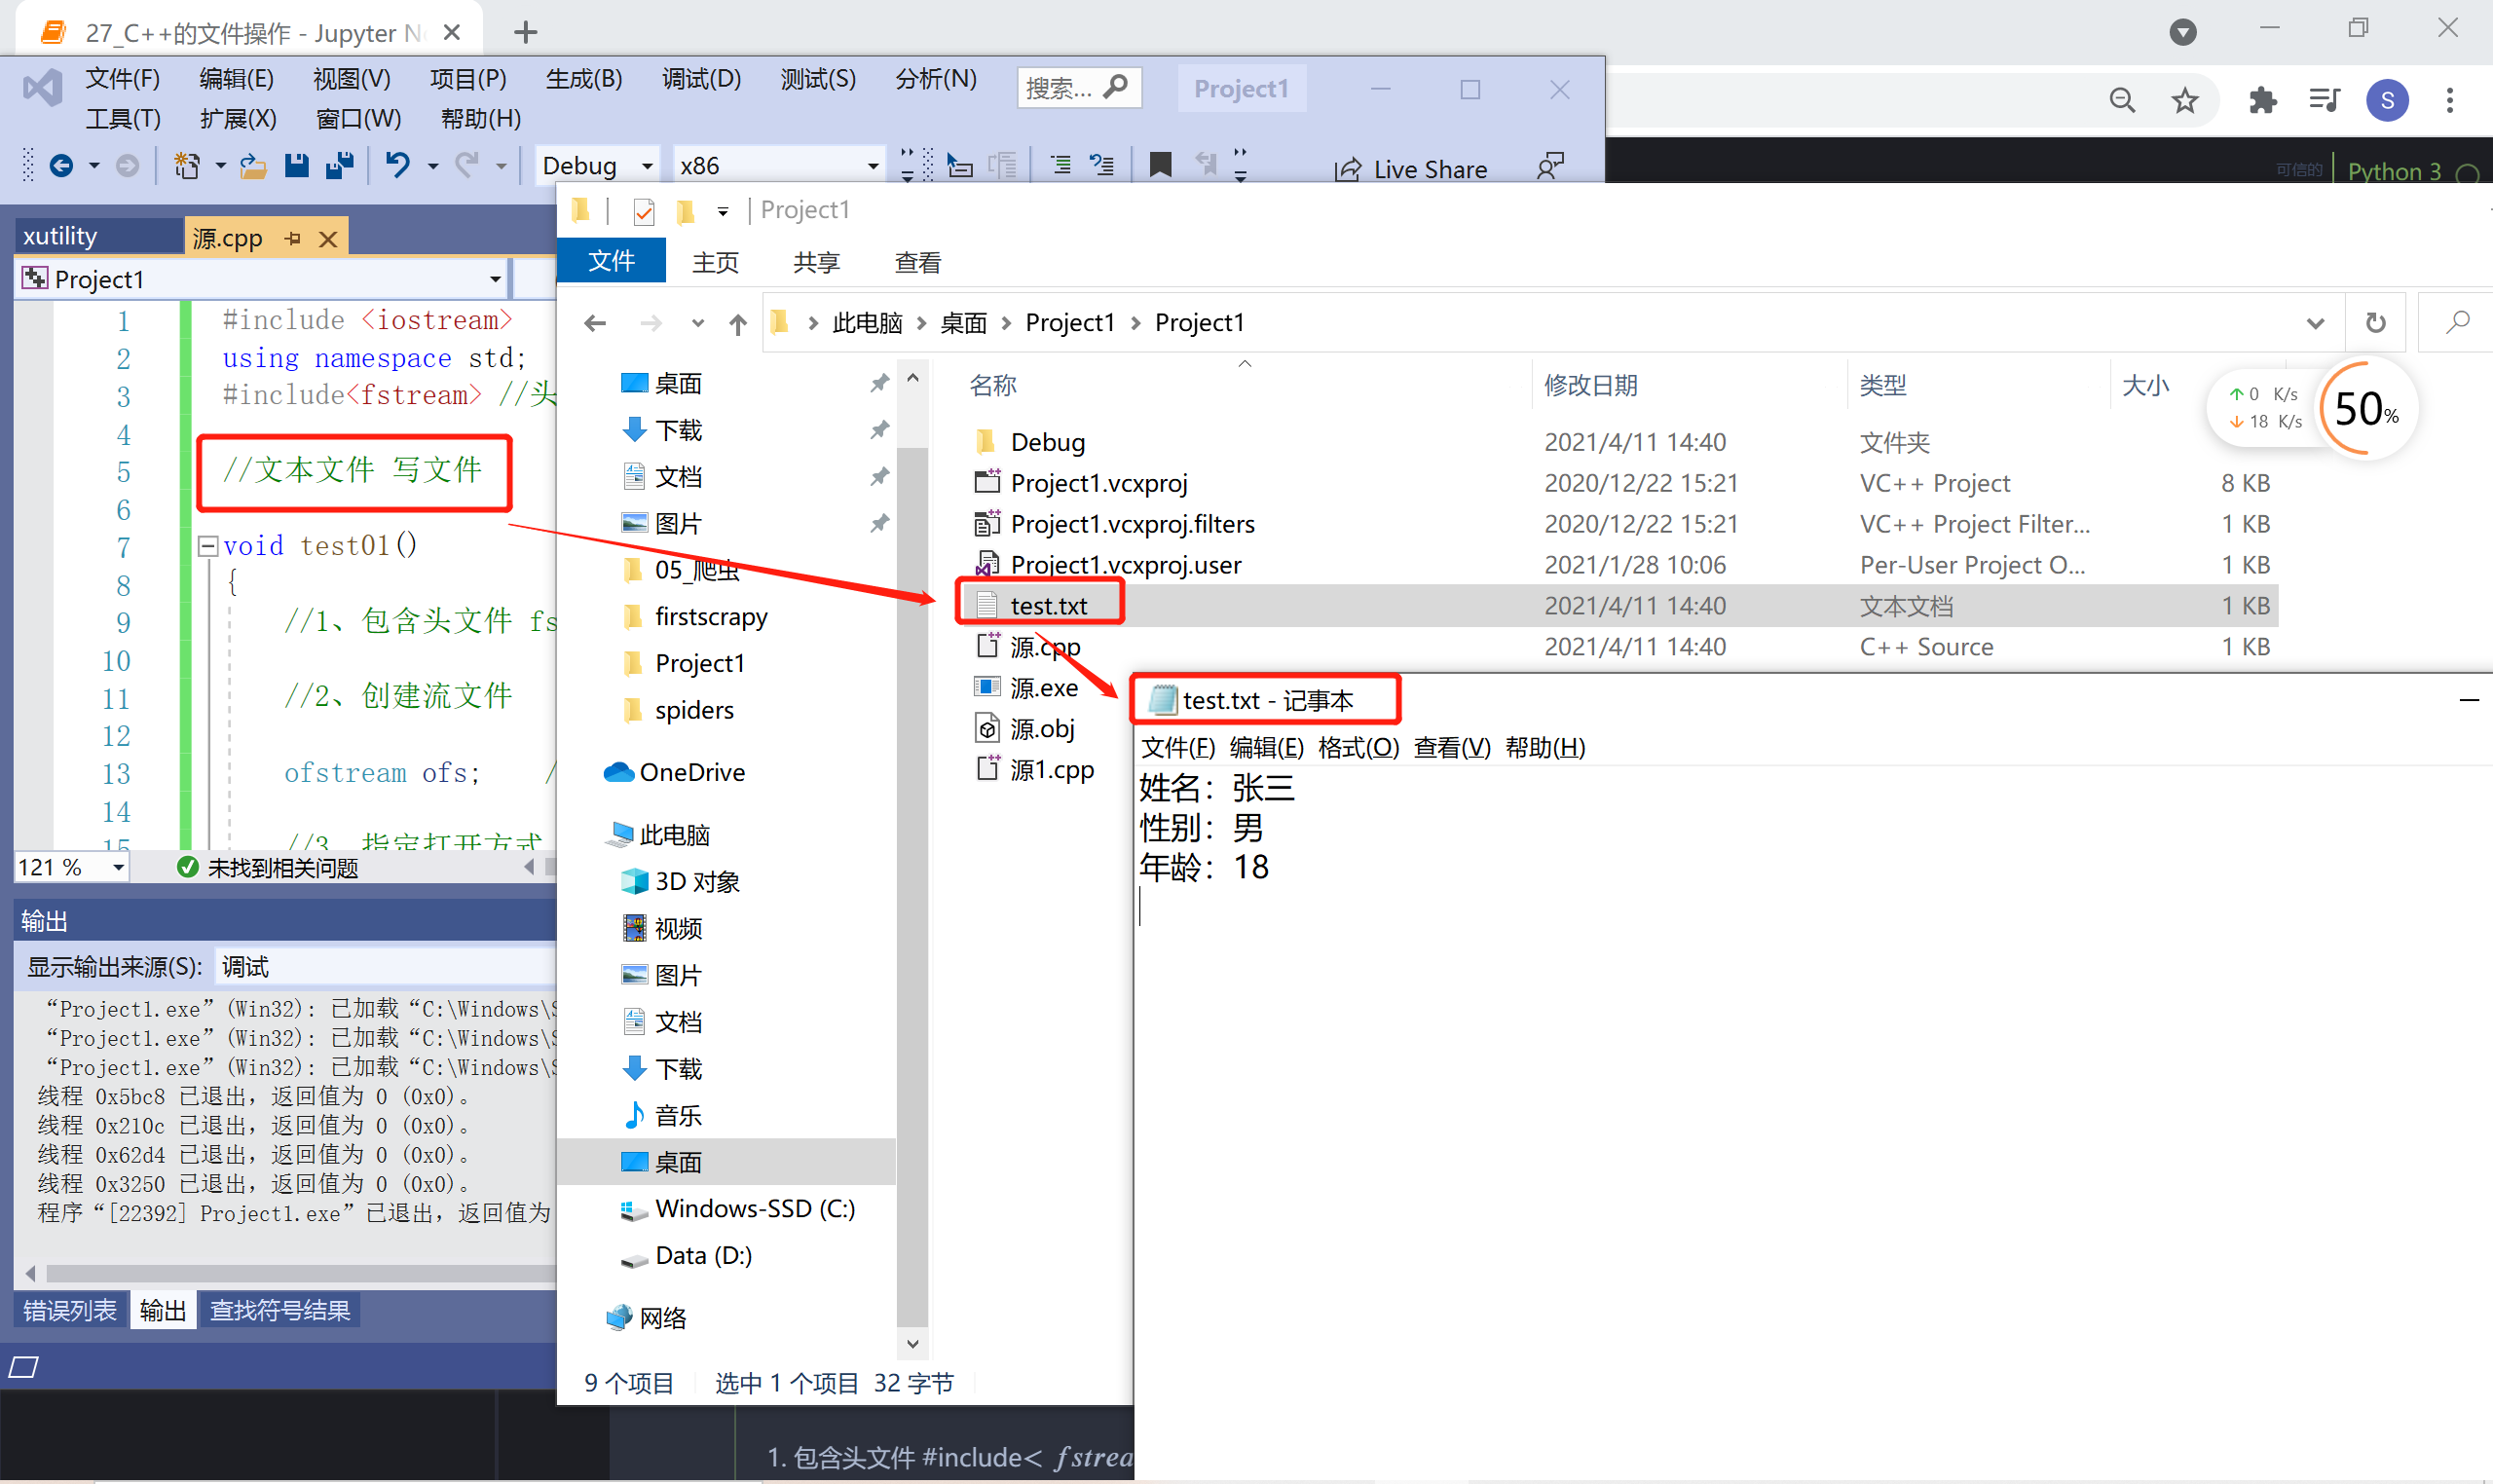
Task: Switch to the 错误列表 tab
Action: (70, 1310)
